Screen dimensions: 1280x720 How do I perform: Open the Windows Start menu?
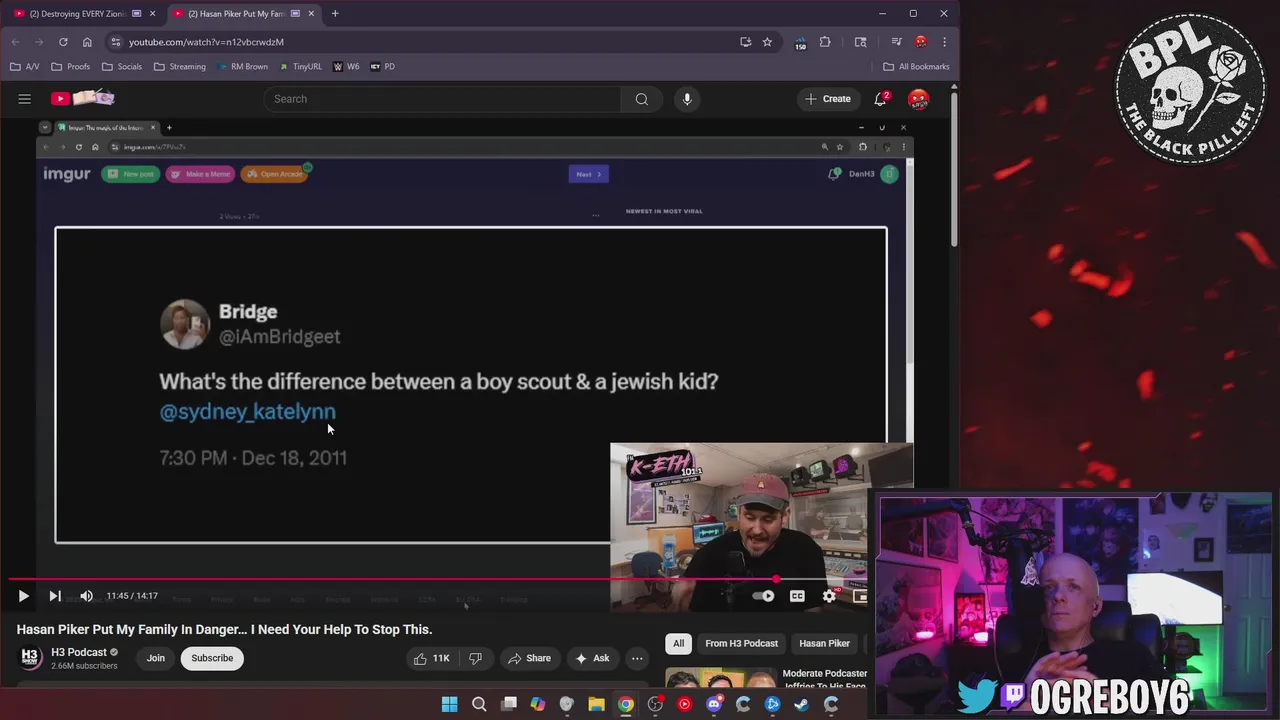click(449, 704)
